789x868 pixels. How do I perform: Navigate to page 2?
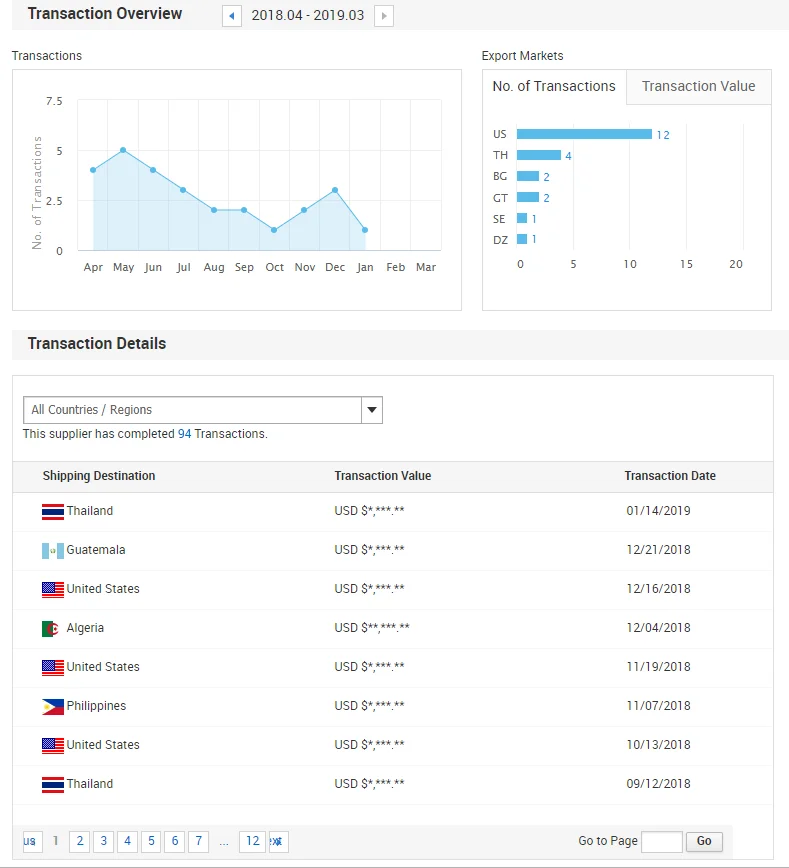click(x=79, y=842)
